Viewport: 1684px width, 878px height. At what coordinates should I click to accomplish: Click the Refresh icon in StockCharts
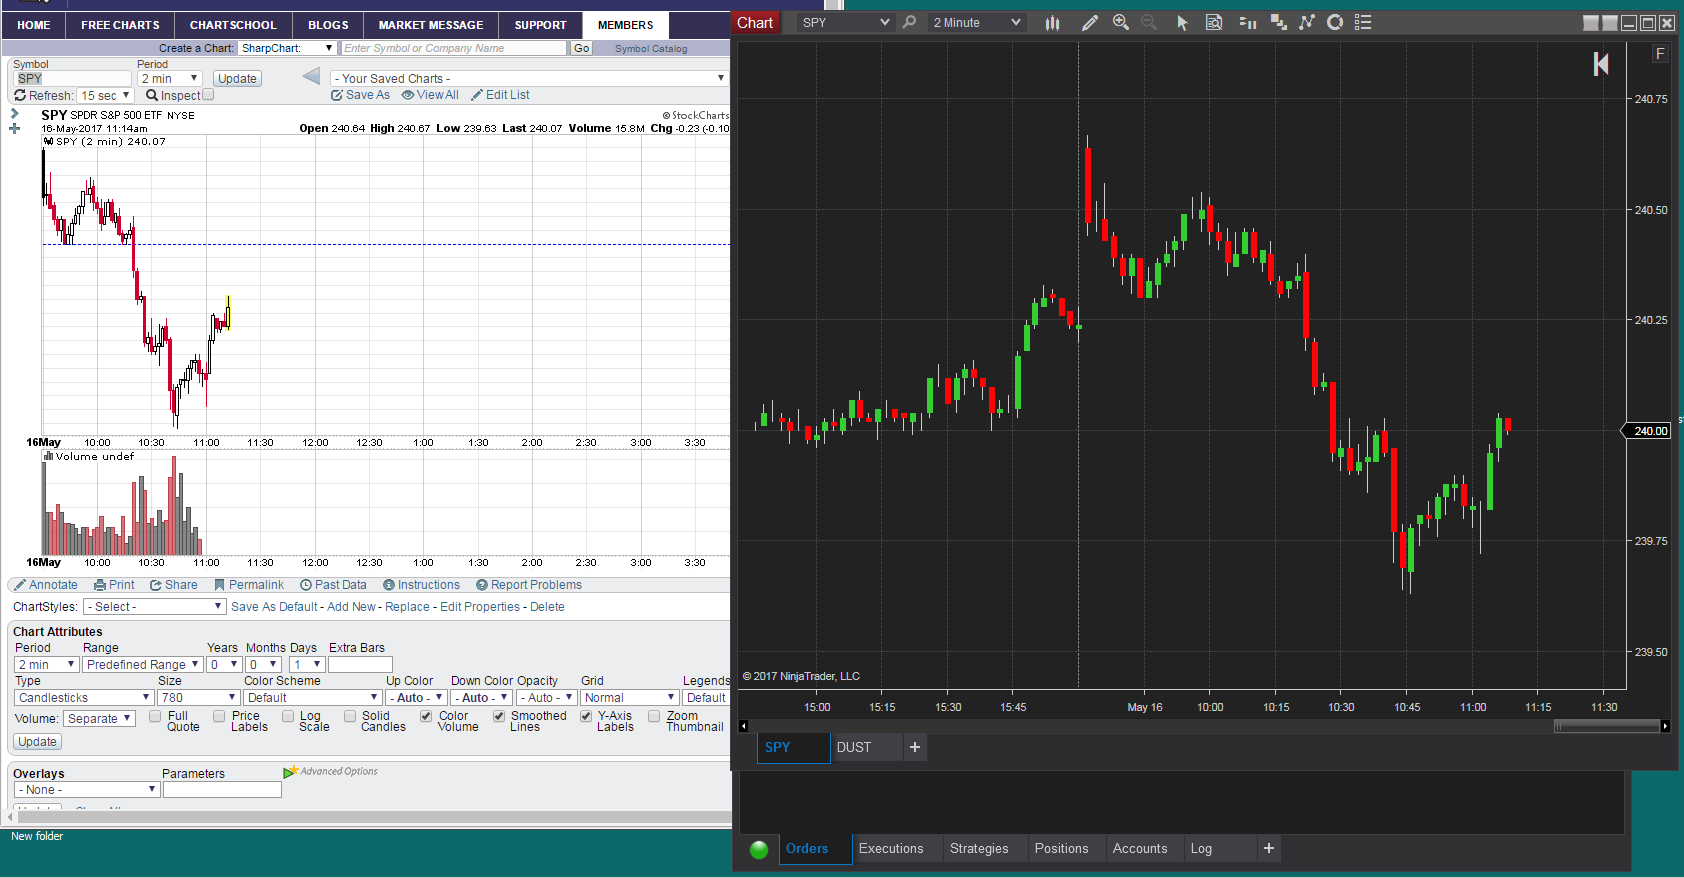(x=20, y=95)
